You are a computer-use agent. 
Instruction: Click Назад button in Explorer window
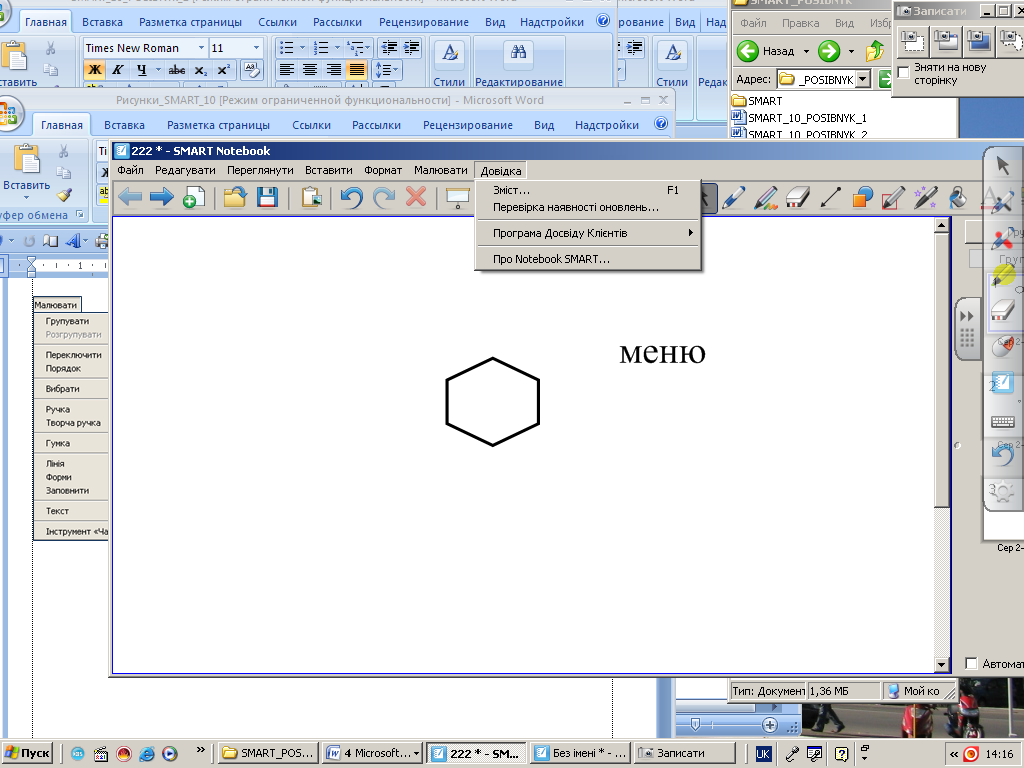pos(765,51)
